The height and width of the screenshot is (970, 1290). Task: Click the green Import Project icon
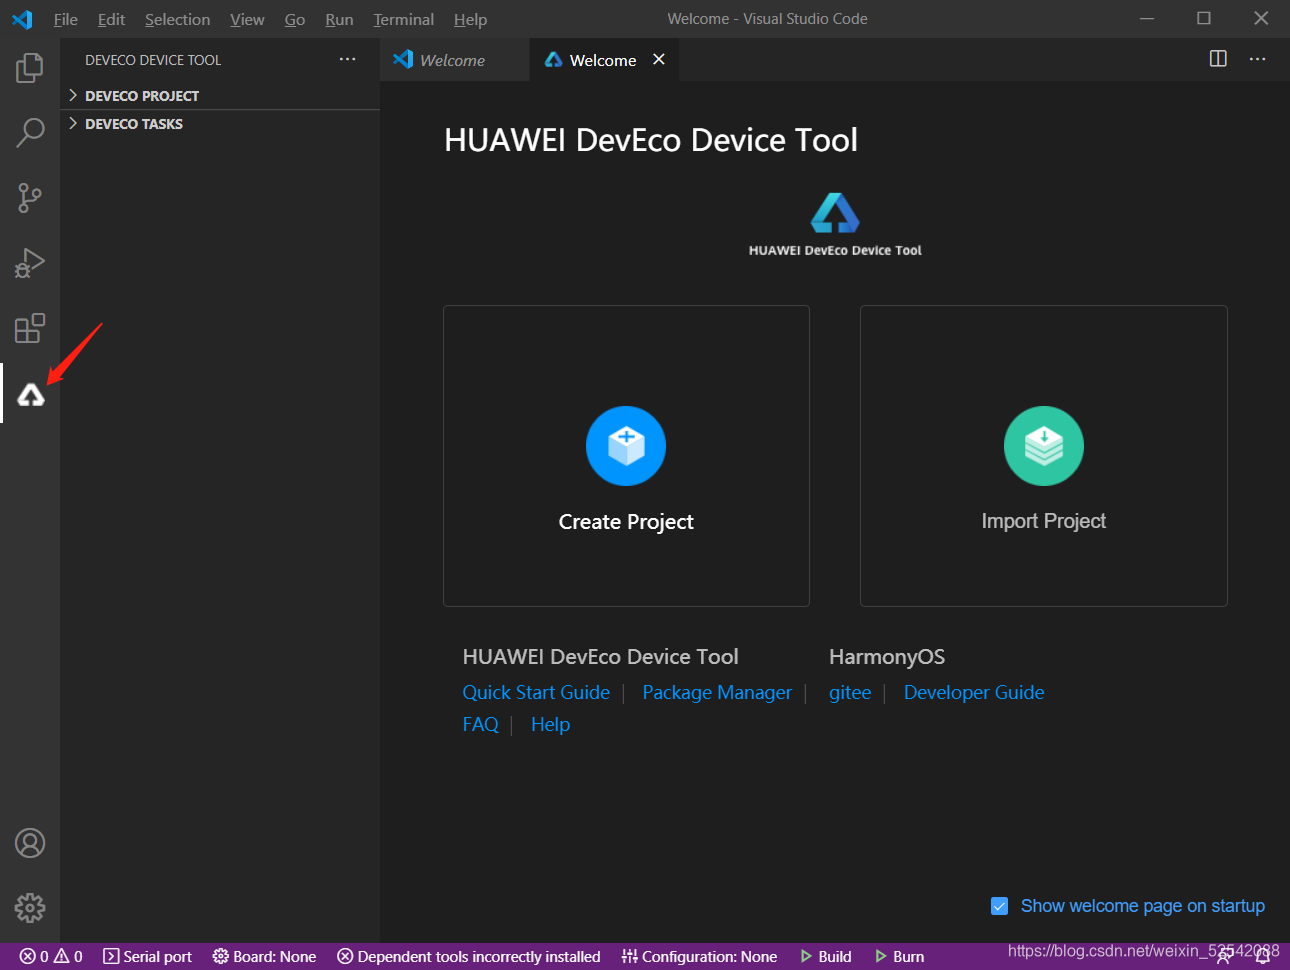(x=1044, y=446)
